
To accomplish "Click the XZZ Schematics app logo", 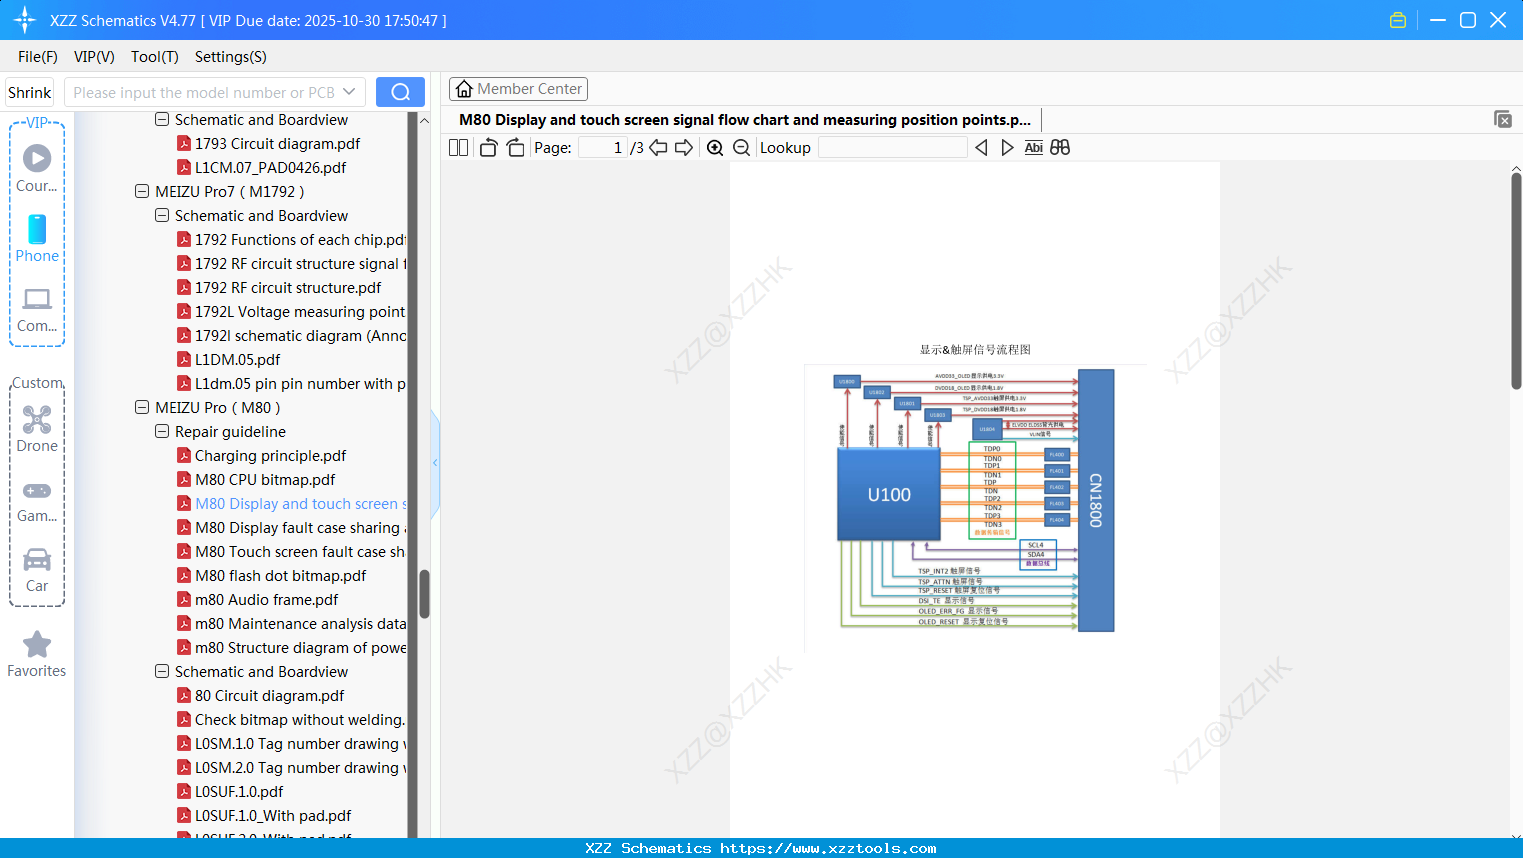I will click(x=25, y=20).
